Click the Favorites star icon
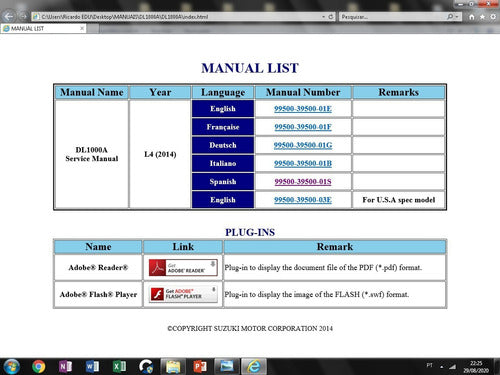This screenshot has height=375, width=500. click(x=482, y=17)
